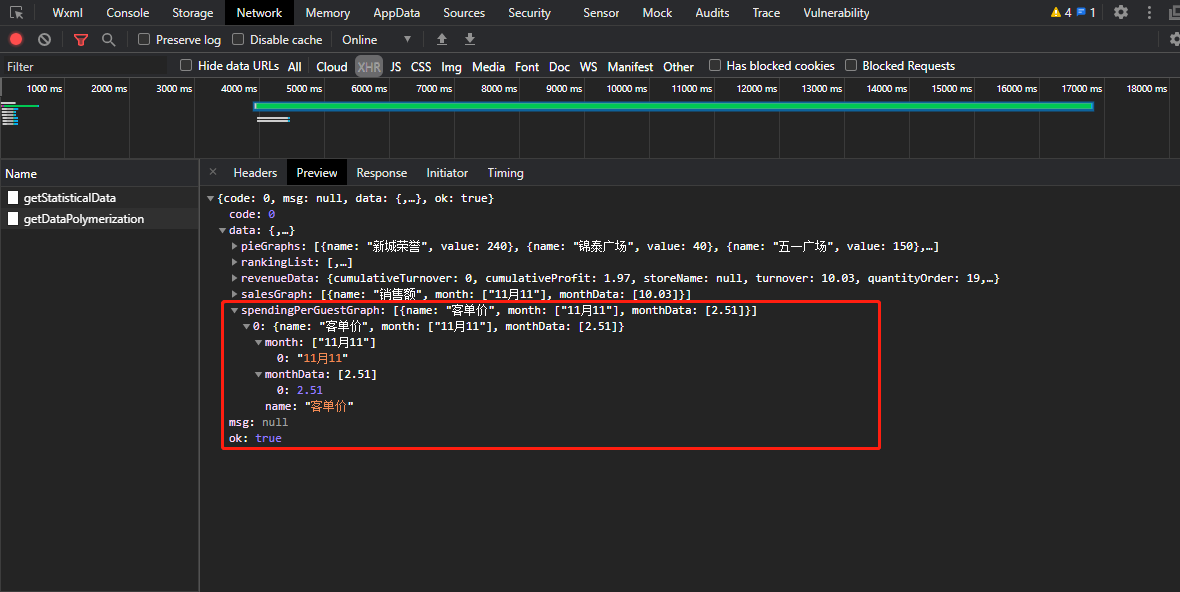Expand the pieGraphs array
The height and width of the screenshot is (592, 1180).
(235, 246)
